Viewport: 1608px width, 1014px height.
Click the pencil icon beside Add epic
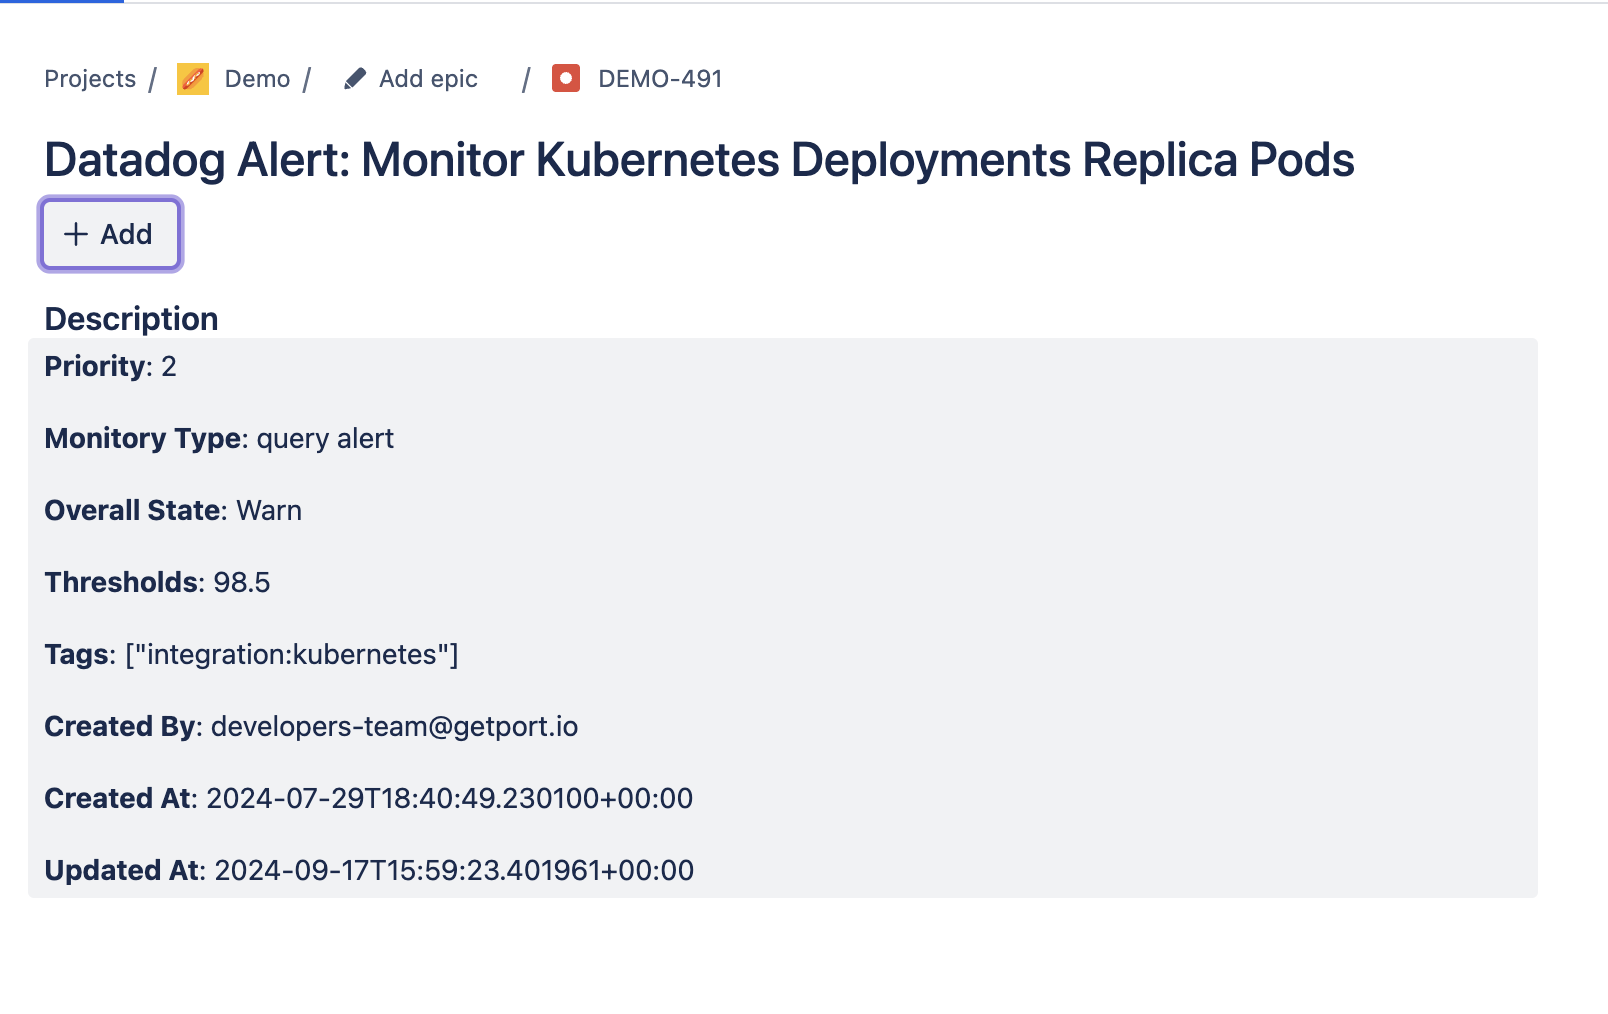point(354,79)
